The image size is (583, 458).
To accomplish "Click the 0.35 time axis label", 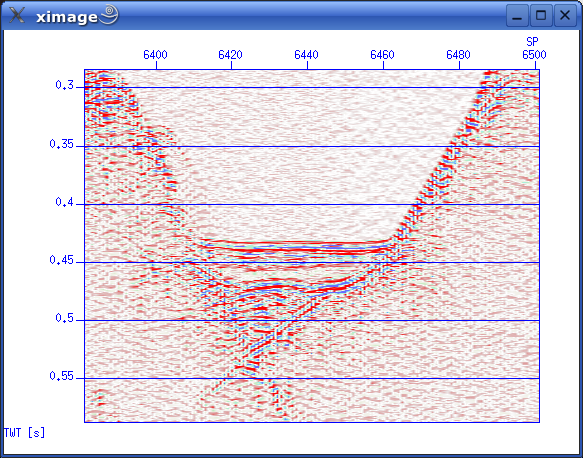I will pos(62,143).
